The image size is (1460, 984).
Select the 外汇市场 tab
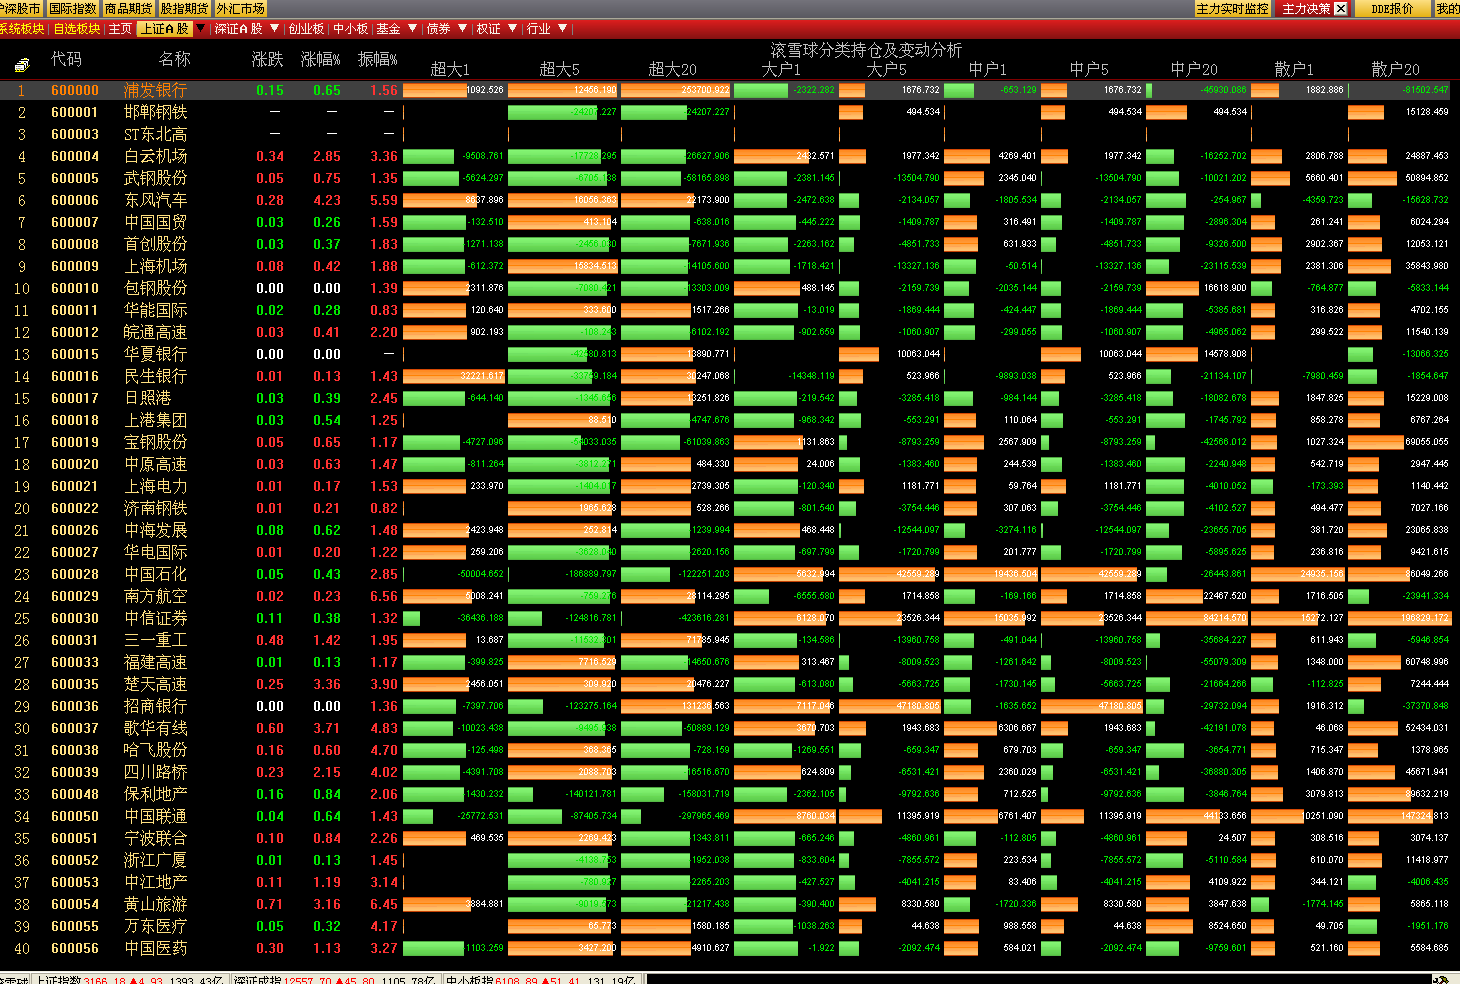point(240,8)
